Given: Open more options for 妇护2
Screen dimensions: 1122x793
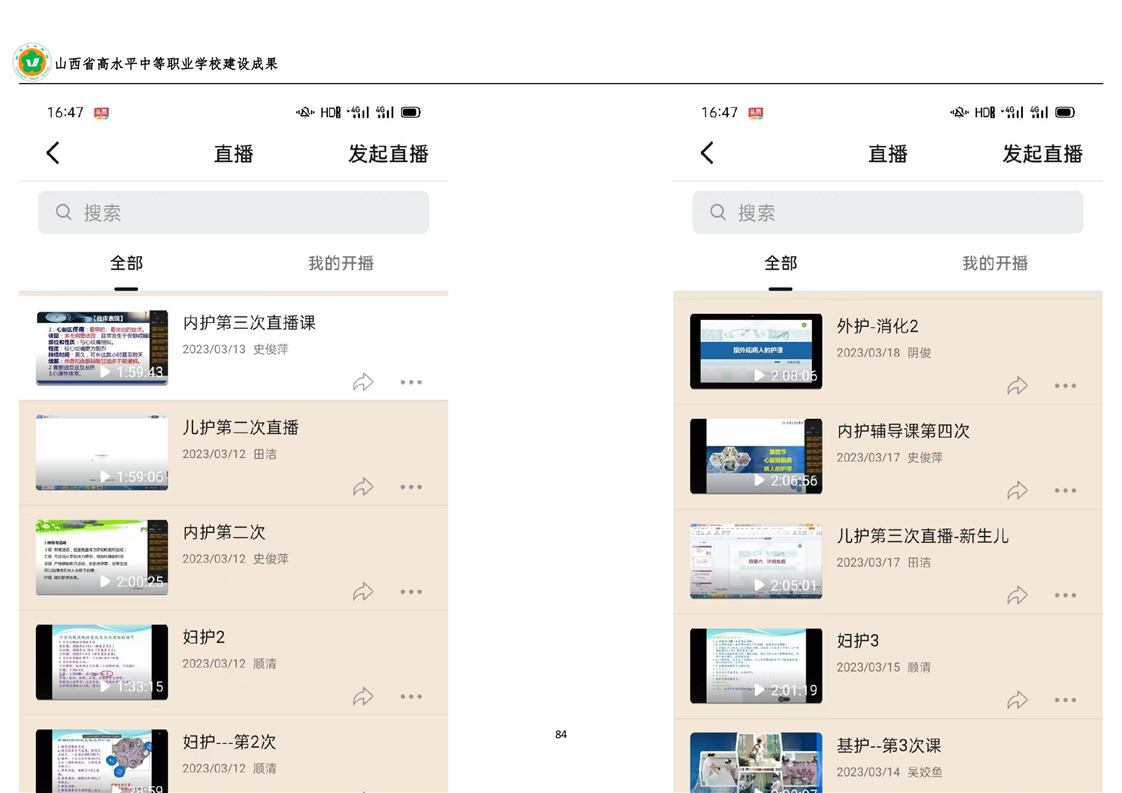Looking at the screenshot, I should tap(411, 696).
